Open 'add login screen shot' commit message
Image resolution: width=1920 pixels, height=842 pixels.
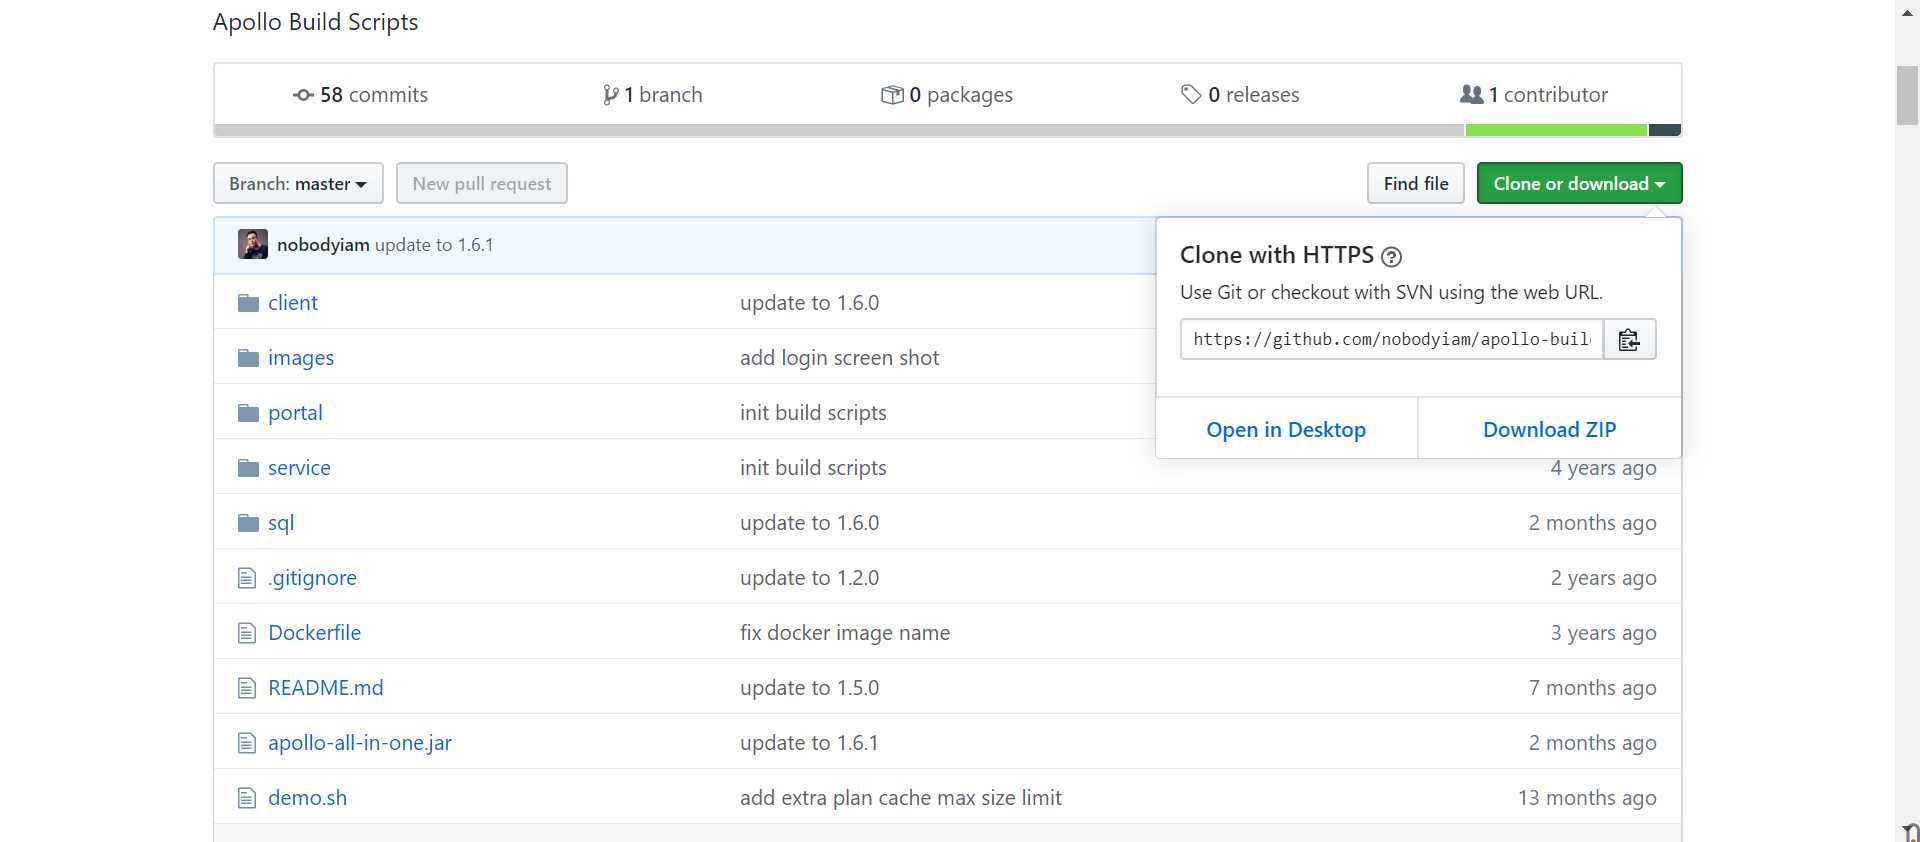(x=840, y=358)
